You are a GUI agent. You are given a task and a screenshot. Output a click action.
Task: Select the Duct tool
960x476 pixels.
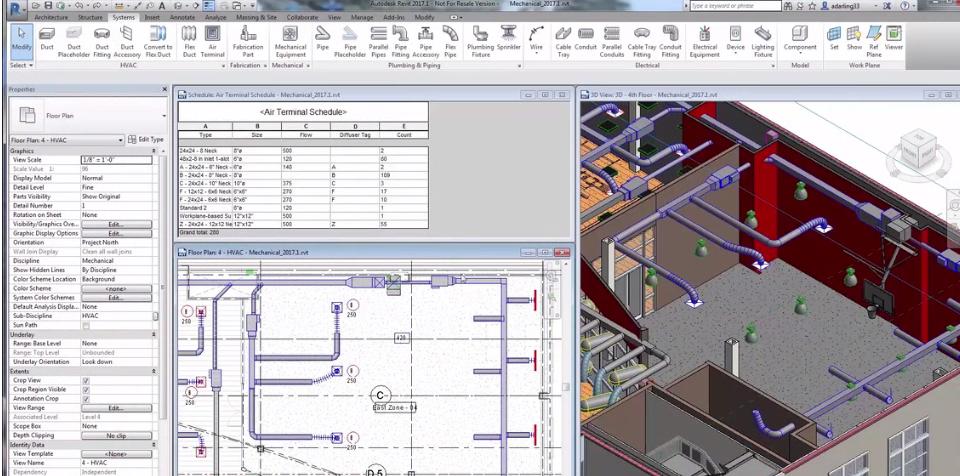point(47,40)
